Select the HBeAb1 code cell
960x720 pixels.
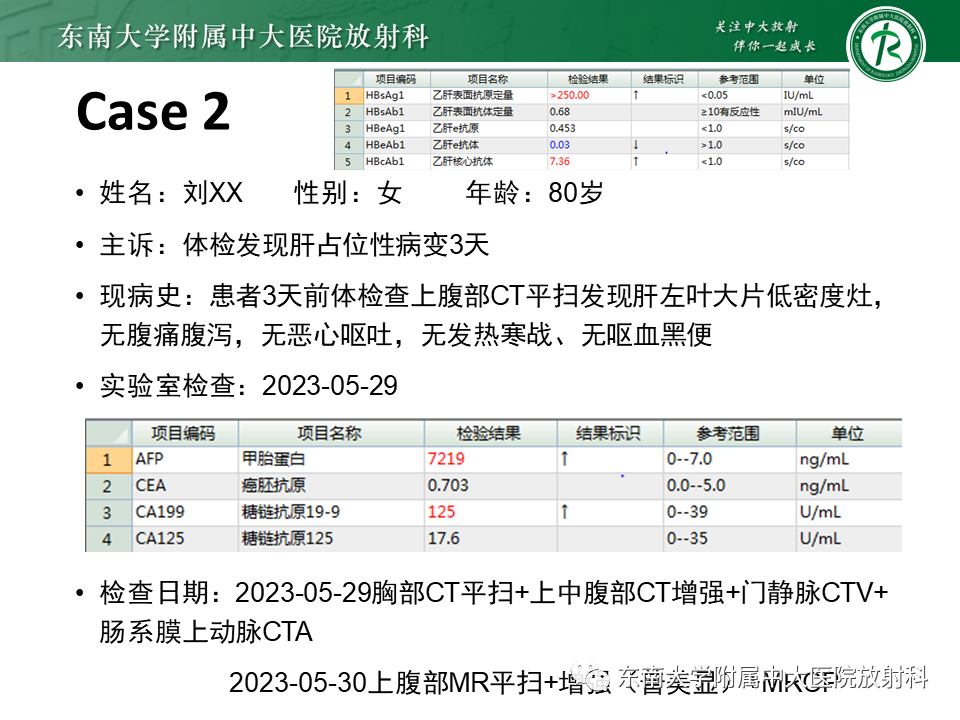(397, 145)
